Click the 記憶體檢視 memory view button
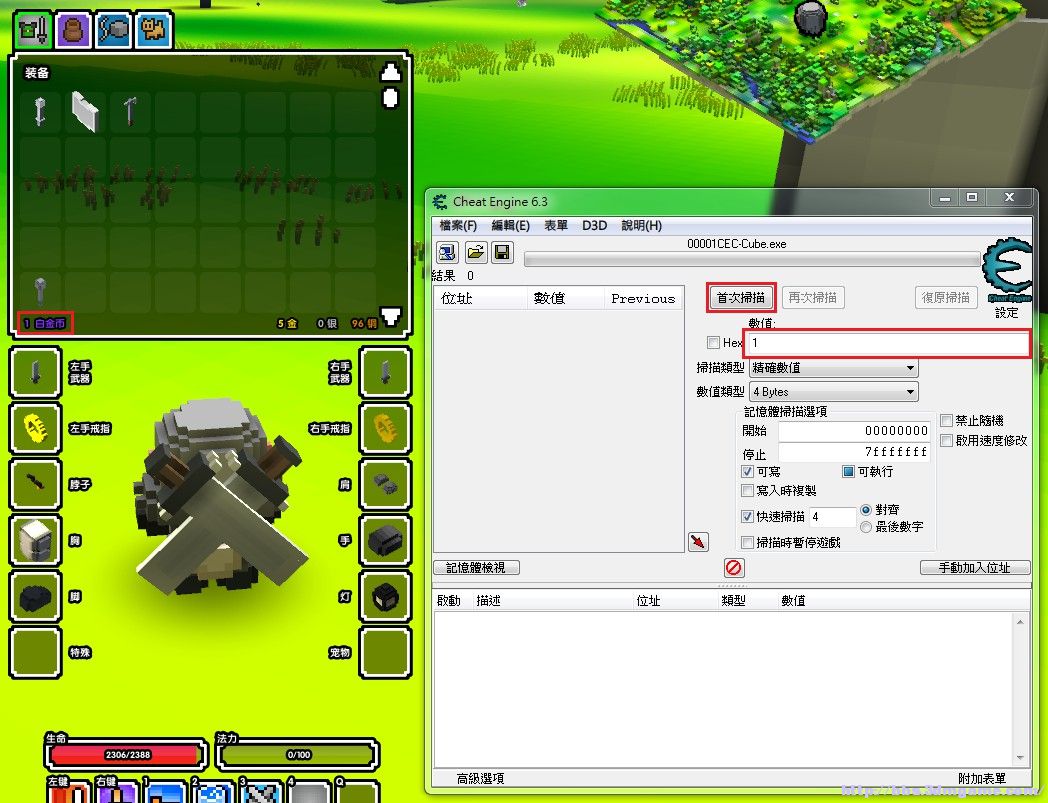Screen dimensions: 1048x803 click(476, 568)
